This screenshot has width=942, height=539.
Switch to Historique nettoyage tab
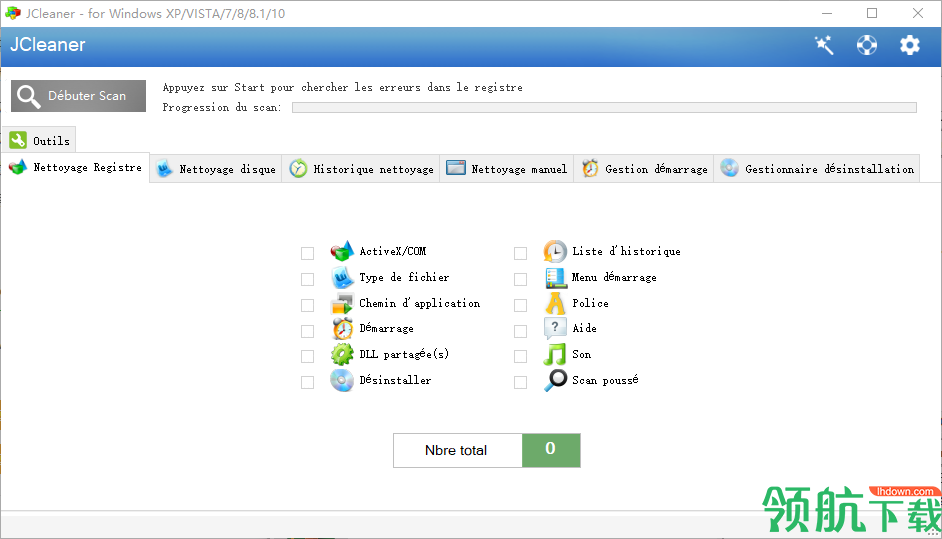(361, 169)
